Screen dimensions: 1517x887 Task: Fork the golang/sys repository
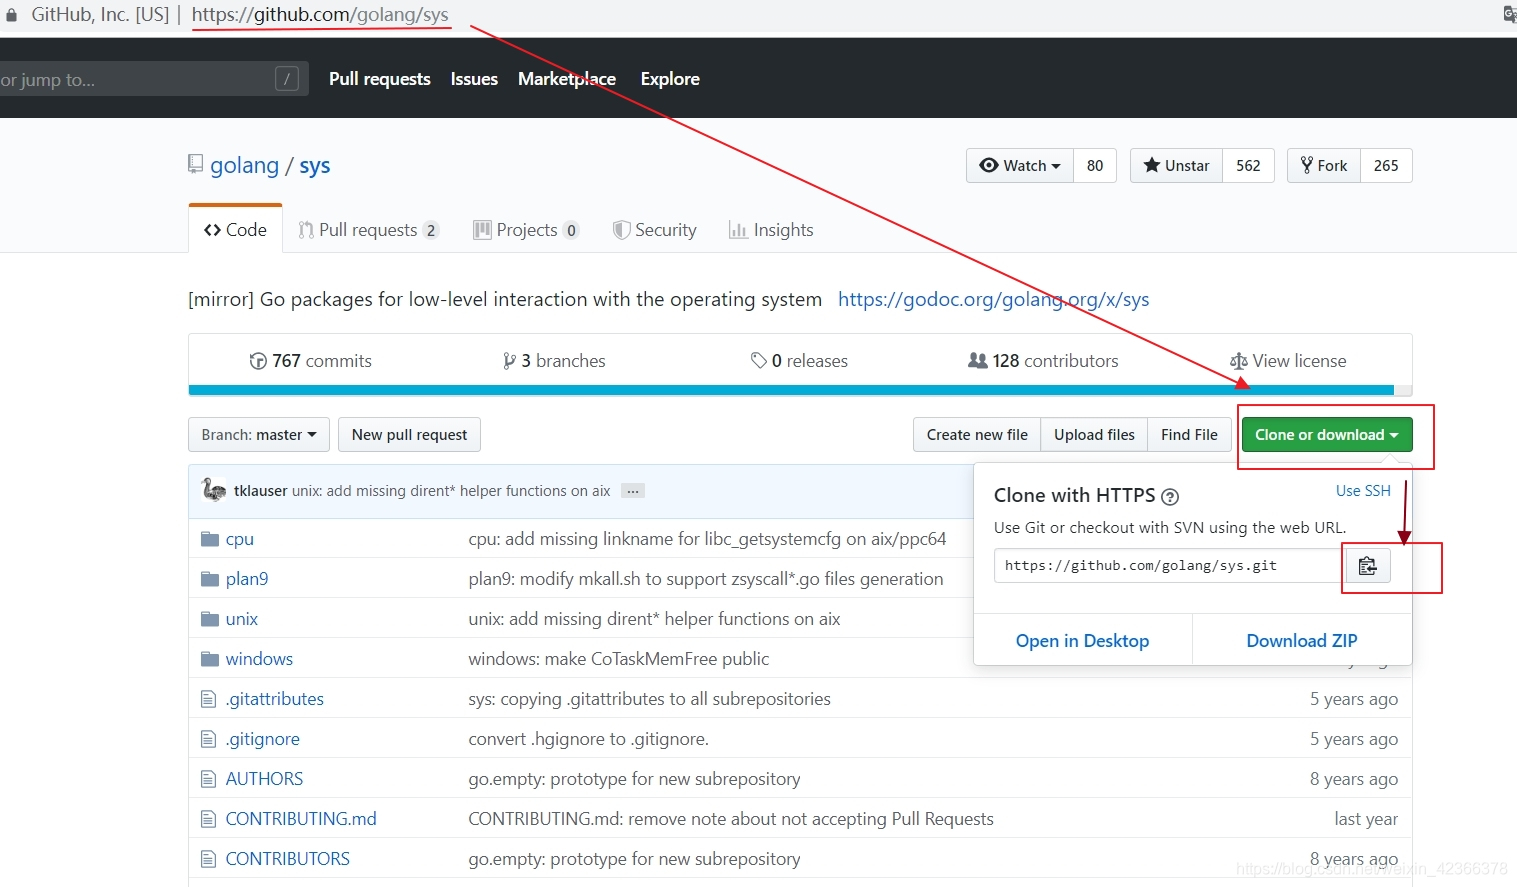point(1324,166)
